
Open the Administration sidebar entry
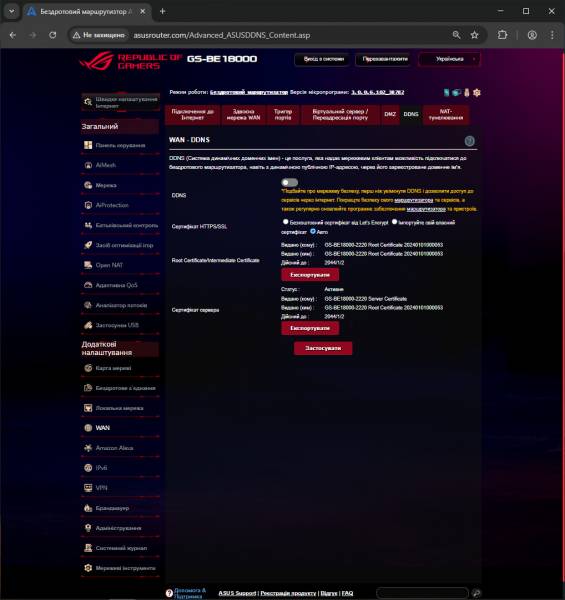tap(120, 528)
